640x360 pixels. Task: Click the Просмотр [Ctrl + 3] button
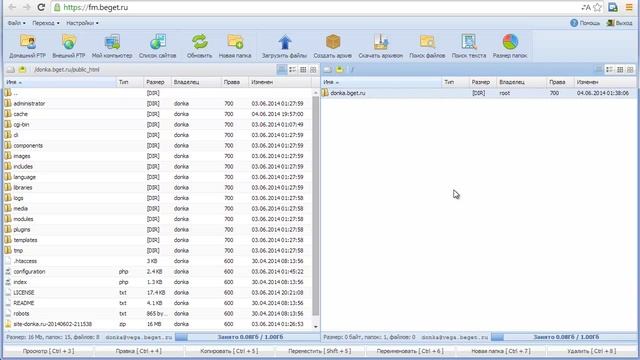click(x=48, y=351)
